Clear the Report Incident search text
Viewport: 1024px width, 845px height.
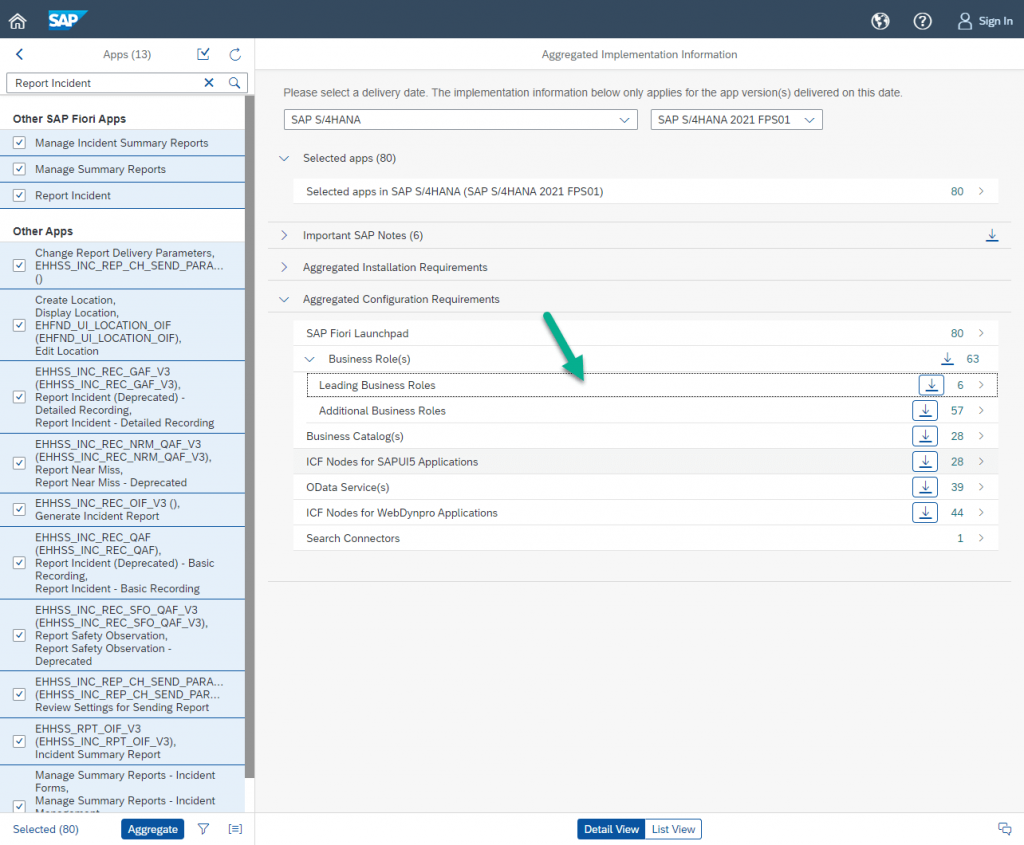[209, 82]
